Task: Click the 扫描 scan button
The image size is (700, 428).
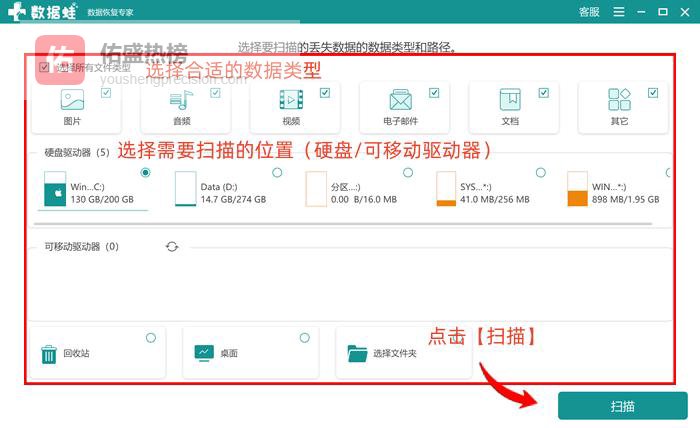Action: (x=622, y=406)
